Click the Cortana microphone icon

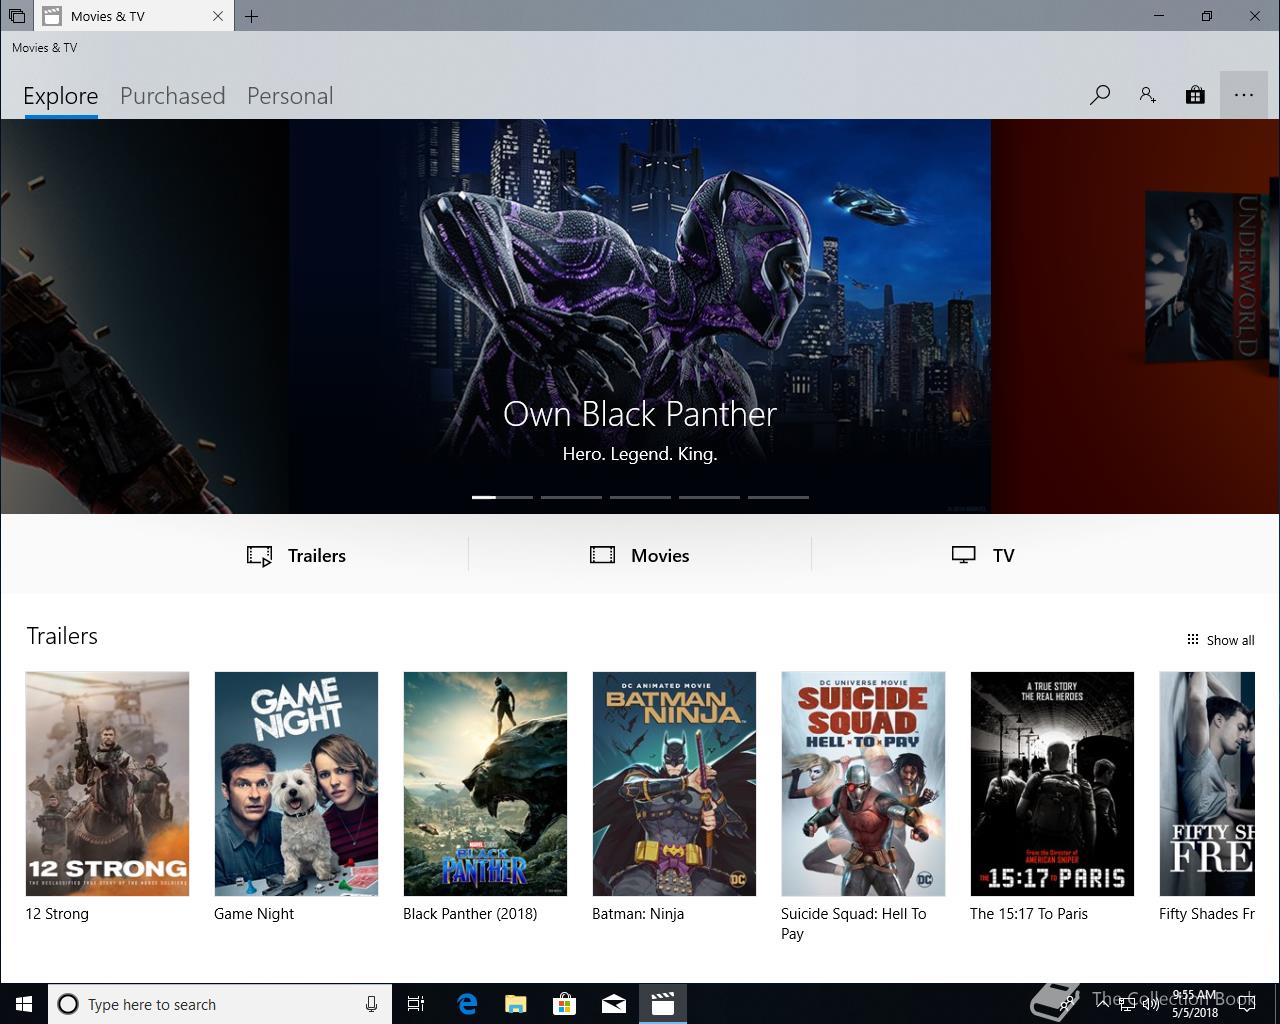pyautogui.click(x=371, y=1004)
